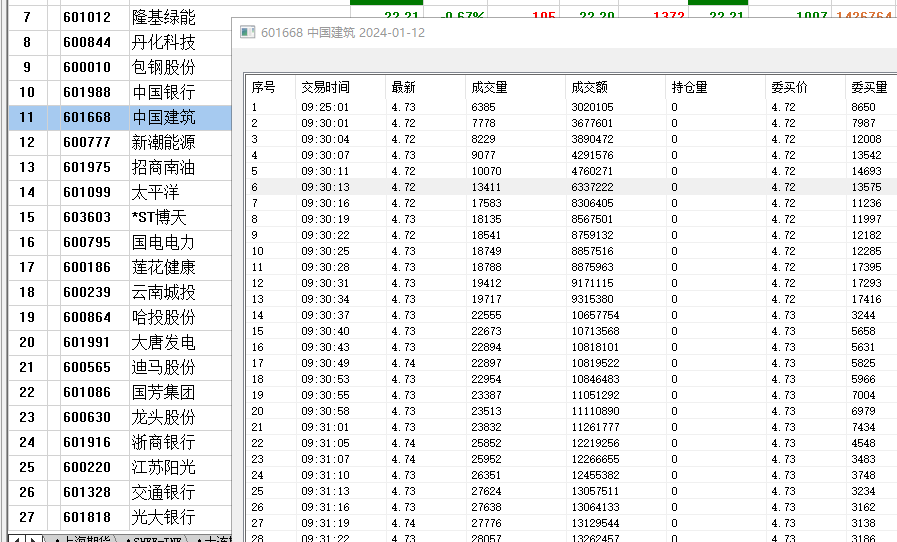Viewport: 897px width, 542px height.
Task: Click the 09:31:19 trade time cell
Action: click(x=325, y=524)
